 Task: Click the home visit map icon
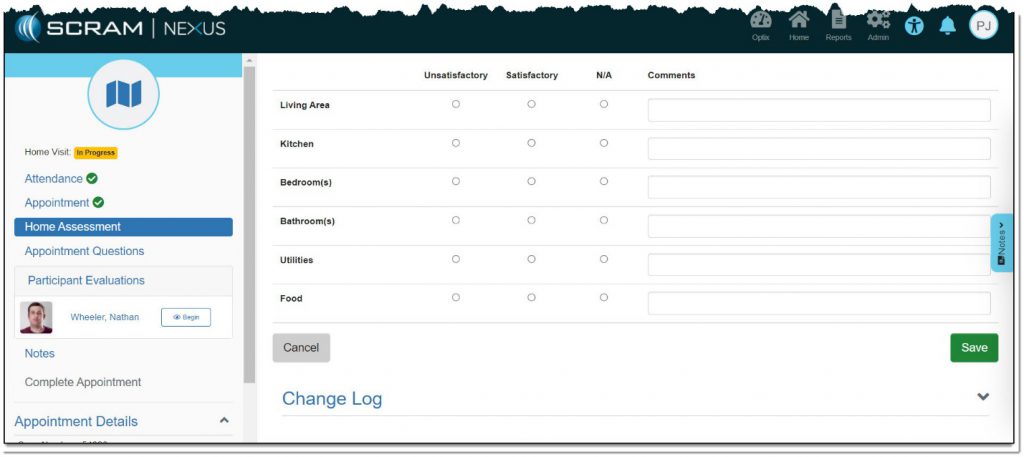coord(123,94)
